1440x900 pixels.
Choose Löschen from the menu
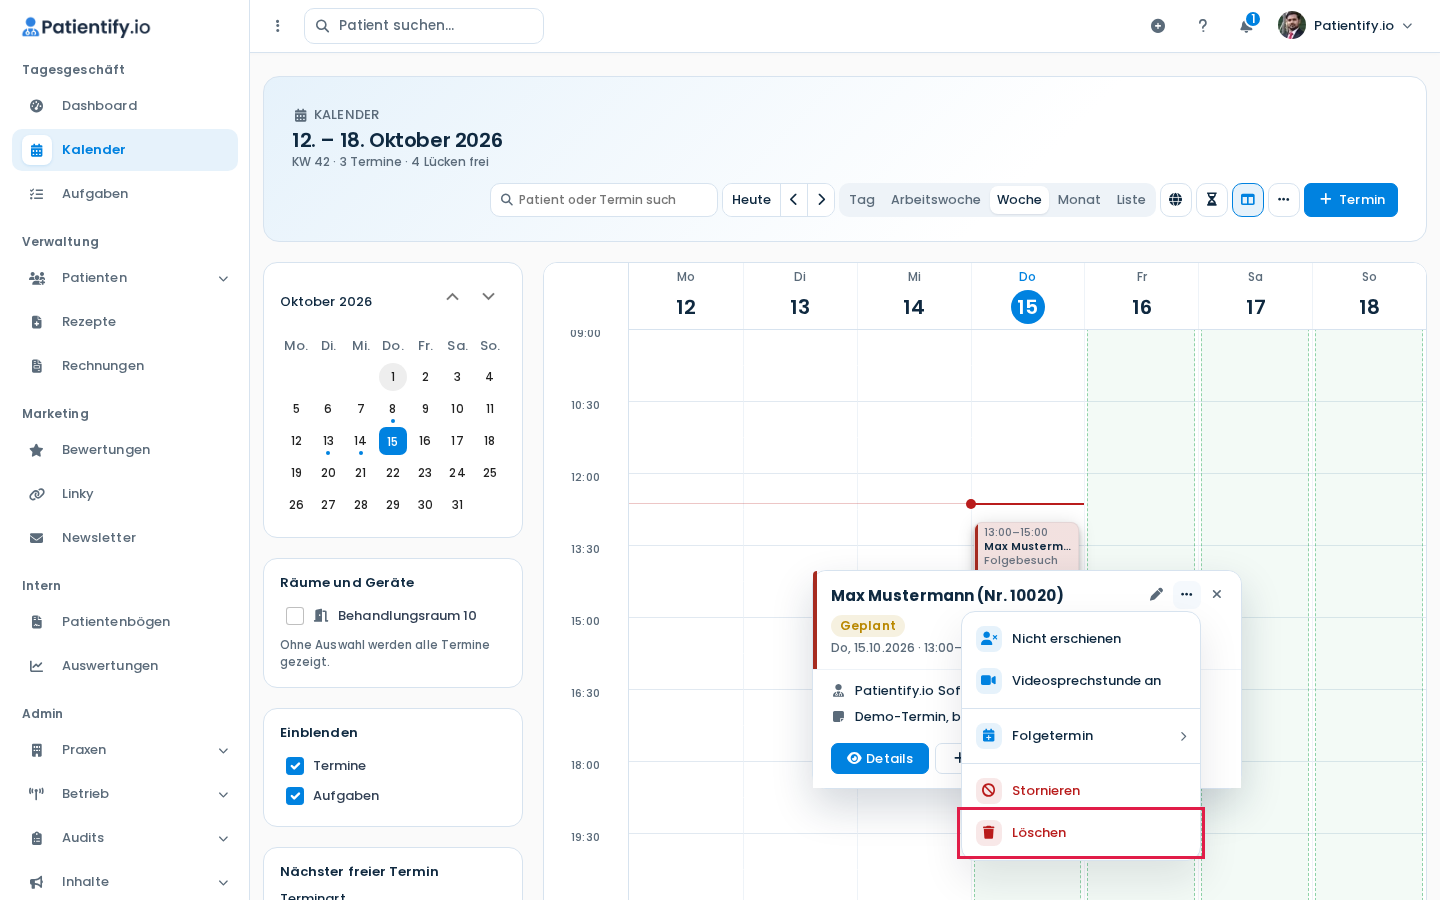click(x=1081, y=833)
